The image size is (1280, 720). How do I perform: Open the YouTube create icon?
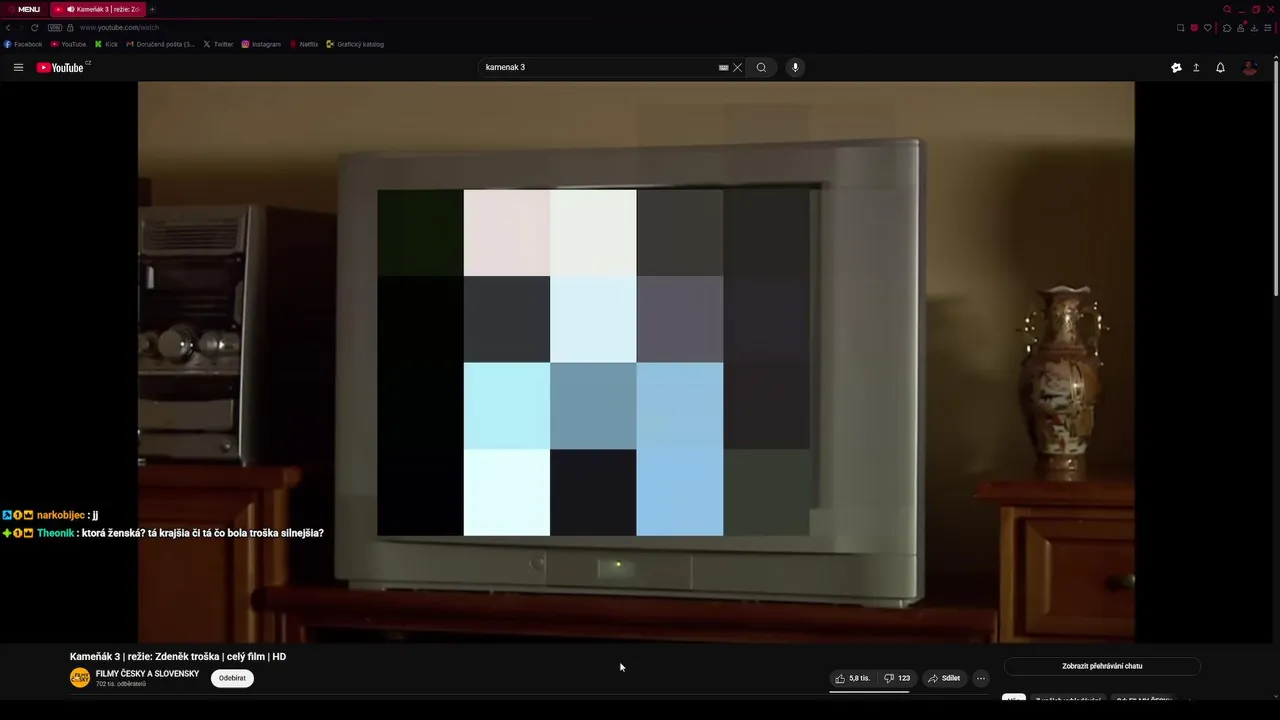point(1176,68)
